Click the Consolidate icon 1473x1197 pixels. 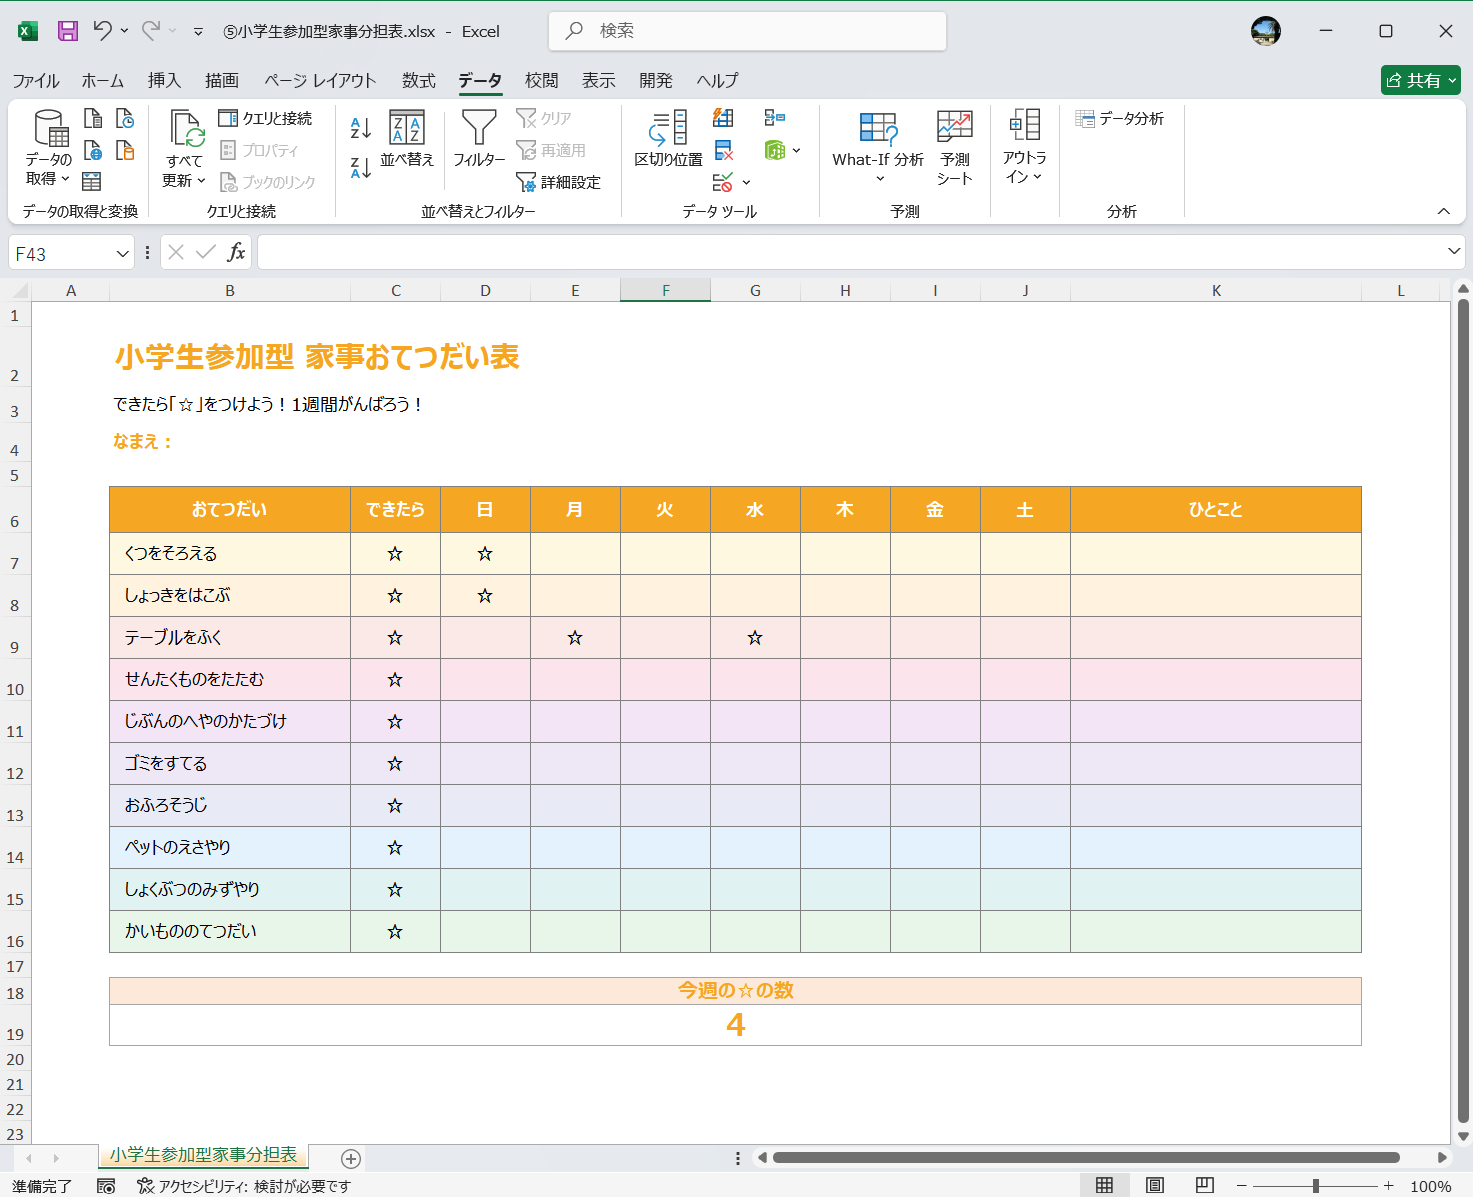[x=775, y=118]
